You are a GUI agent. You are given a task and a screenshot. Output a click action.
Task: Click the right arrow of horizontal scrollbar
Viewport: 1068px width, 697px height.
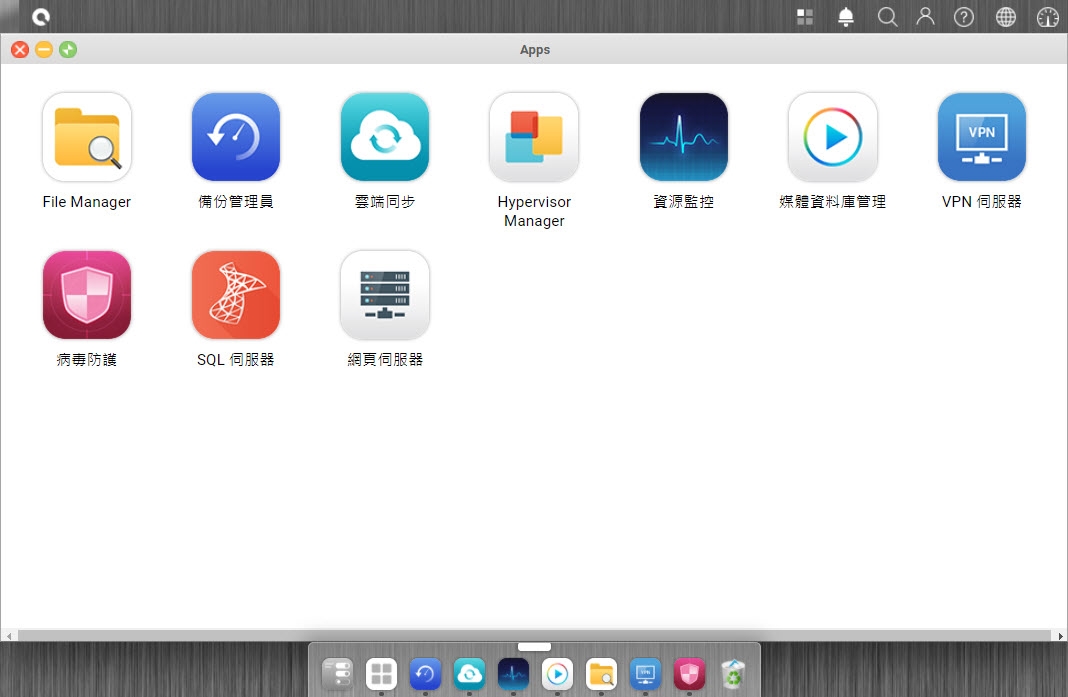tap(1060, 636)
